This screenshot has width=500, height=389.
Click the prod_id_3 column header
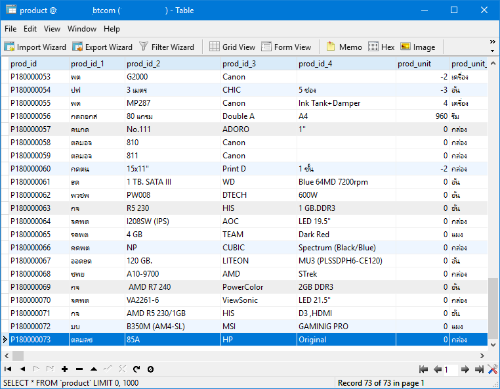258,64
